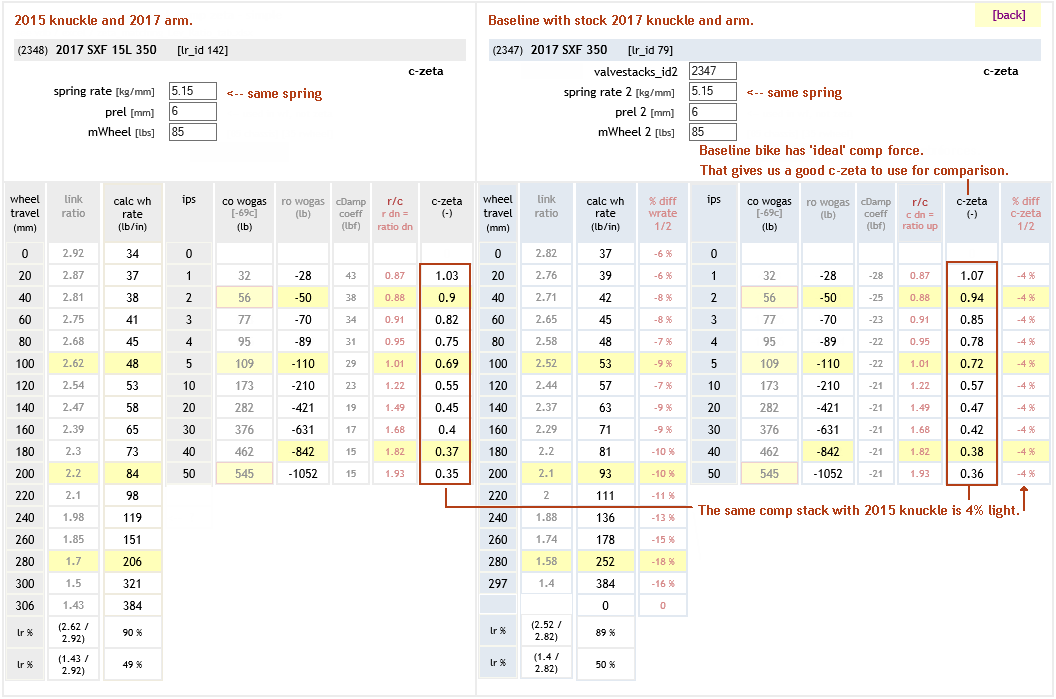Click the [back] link
The image size is (1056, 699).
pos(1008,15)
